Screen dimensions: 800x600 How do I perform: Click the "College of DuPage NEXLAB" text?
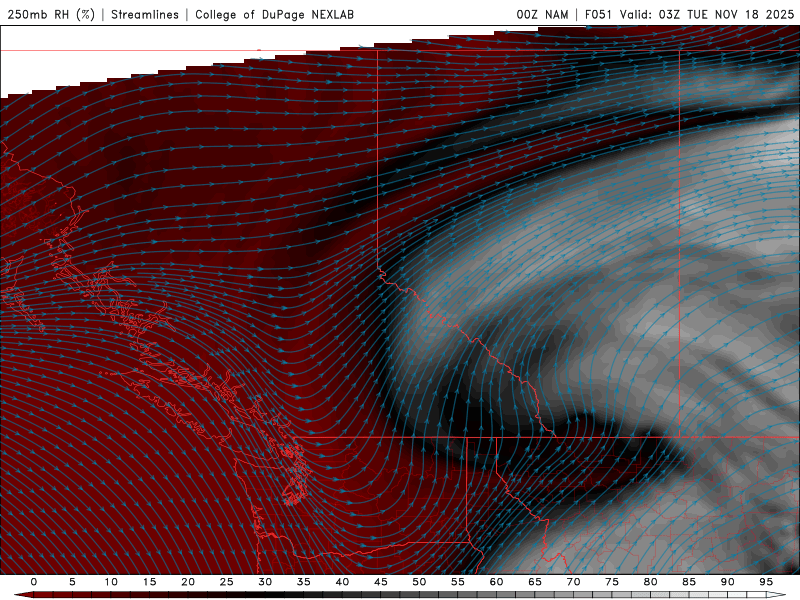pyautogui.click(x=274, y=15)
